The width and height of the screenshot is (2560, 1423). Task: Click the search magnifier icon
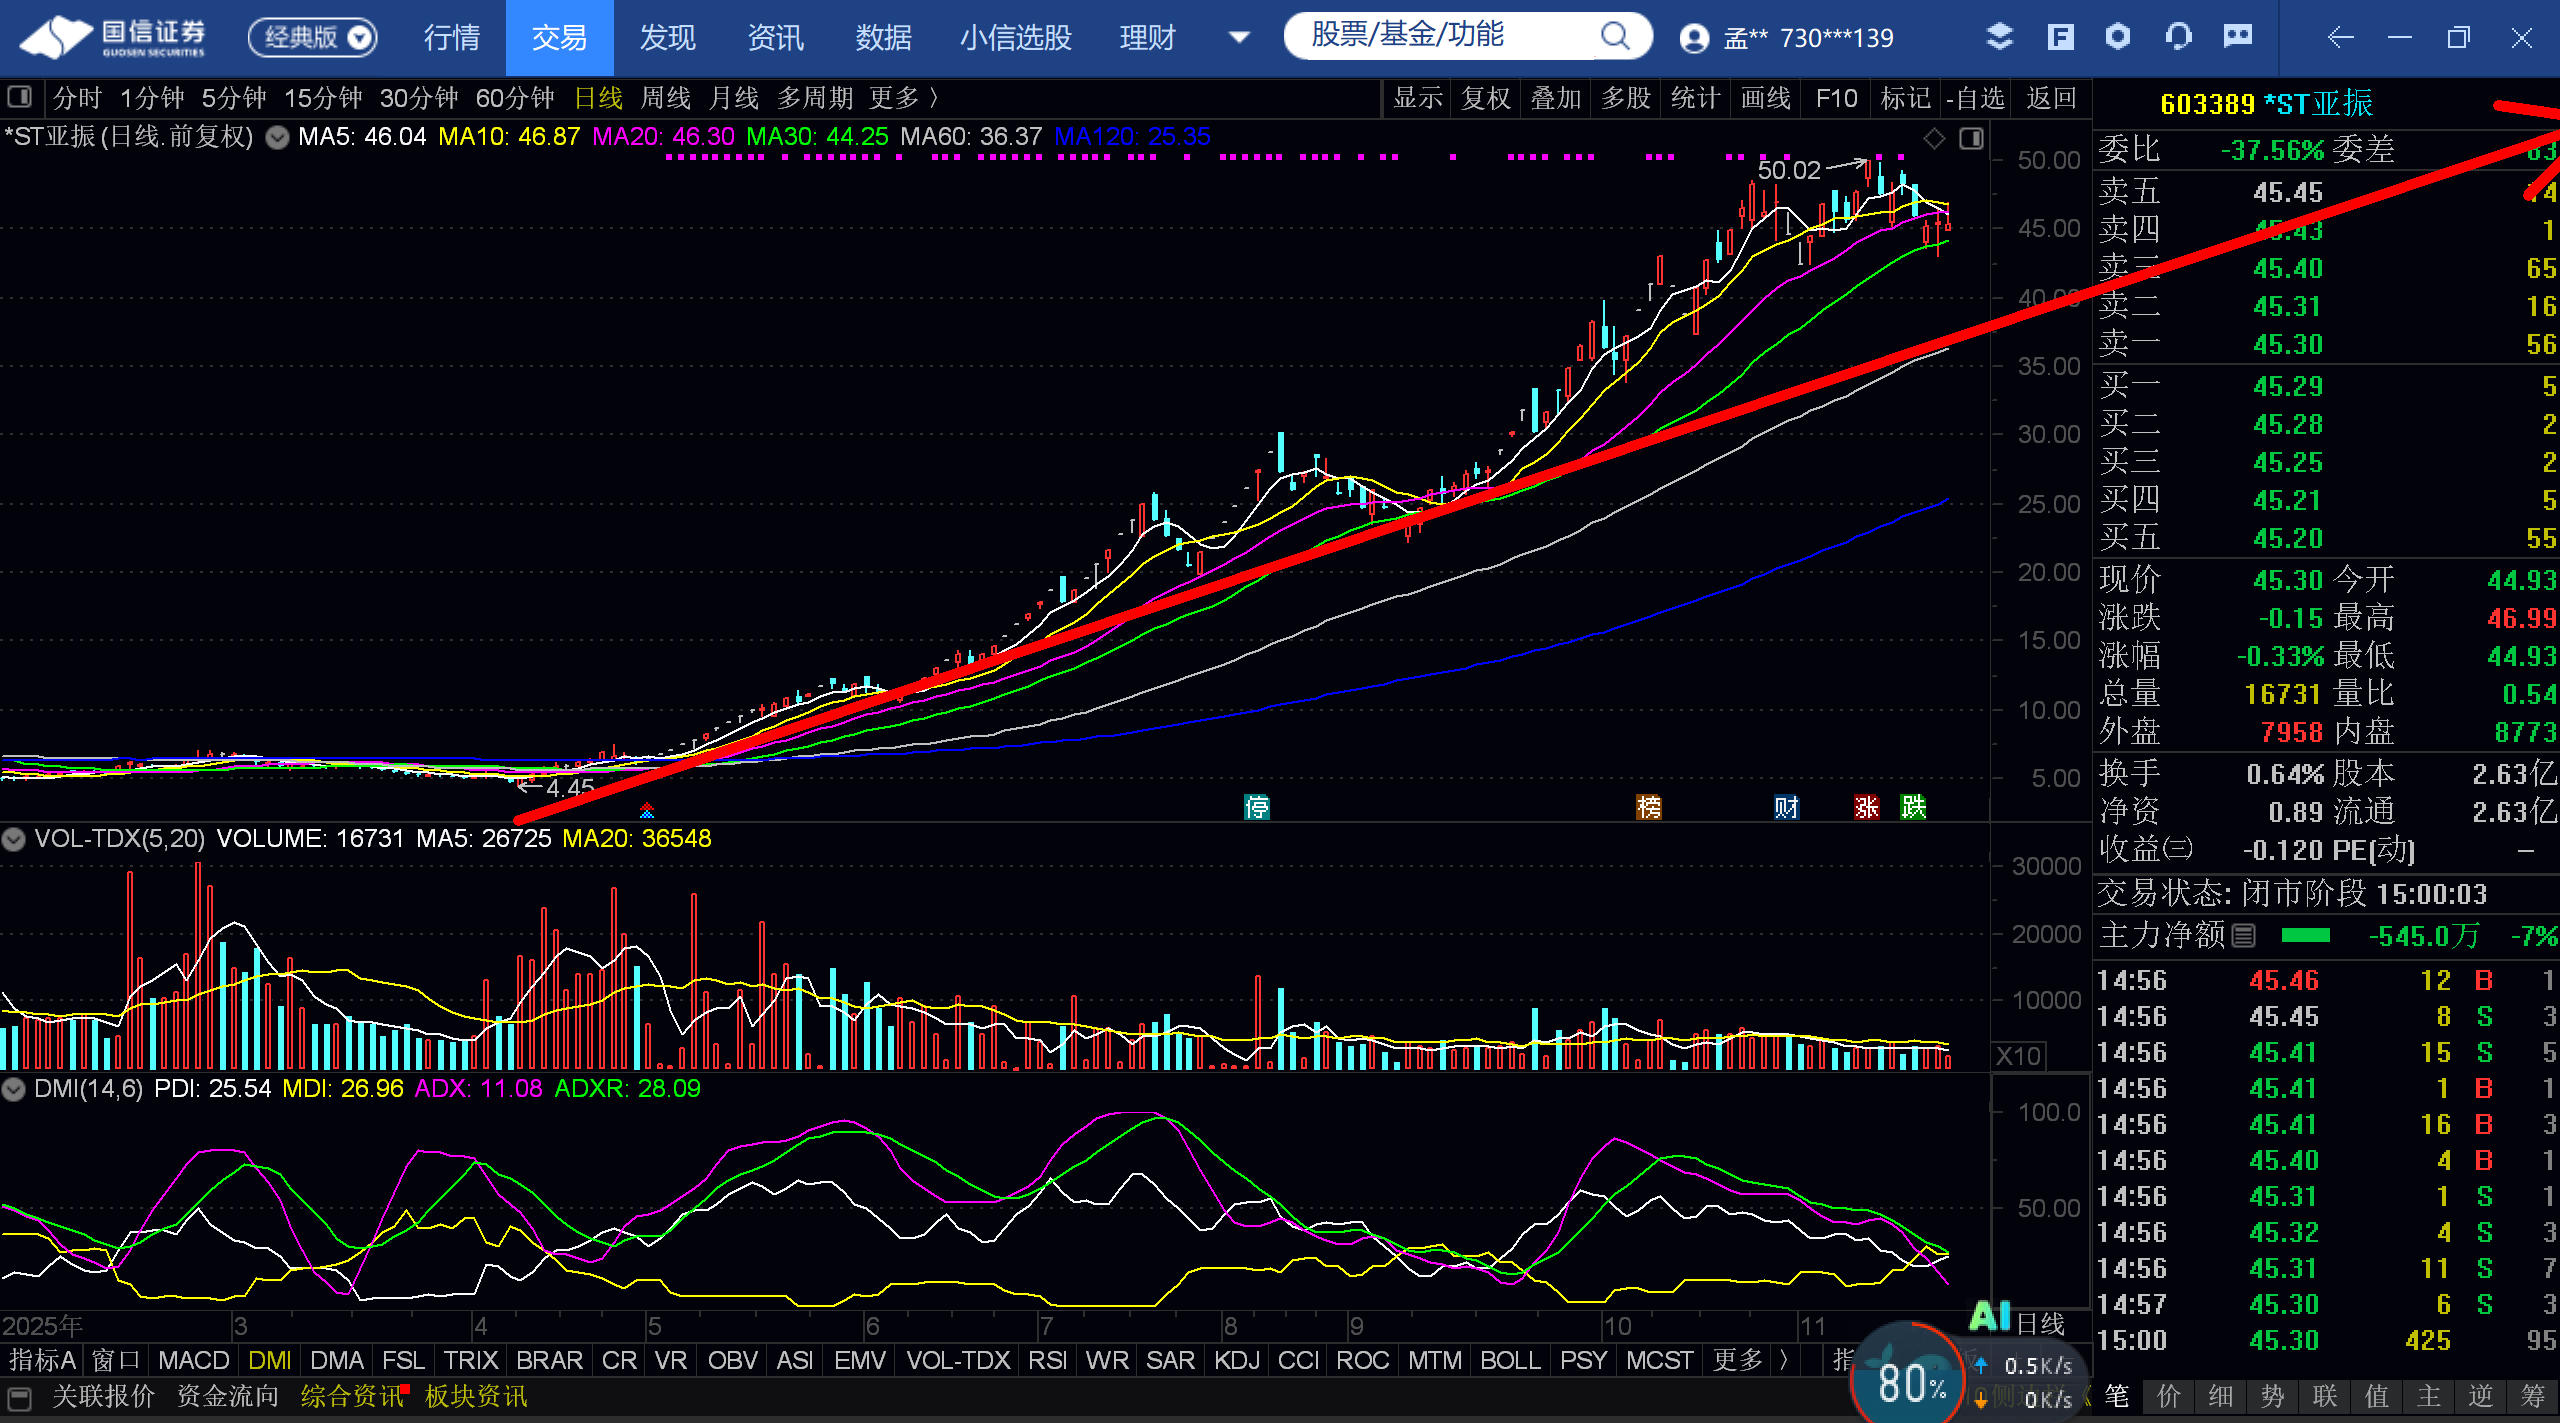1614,37
